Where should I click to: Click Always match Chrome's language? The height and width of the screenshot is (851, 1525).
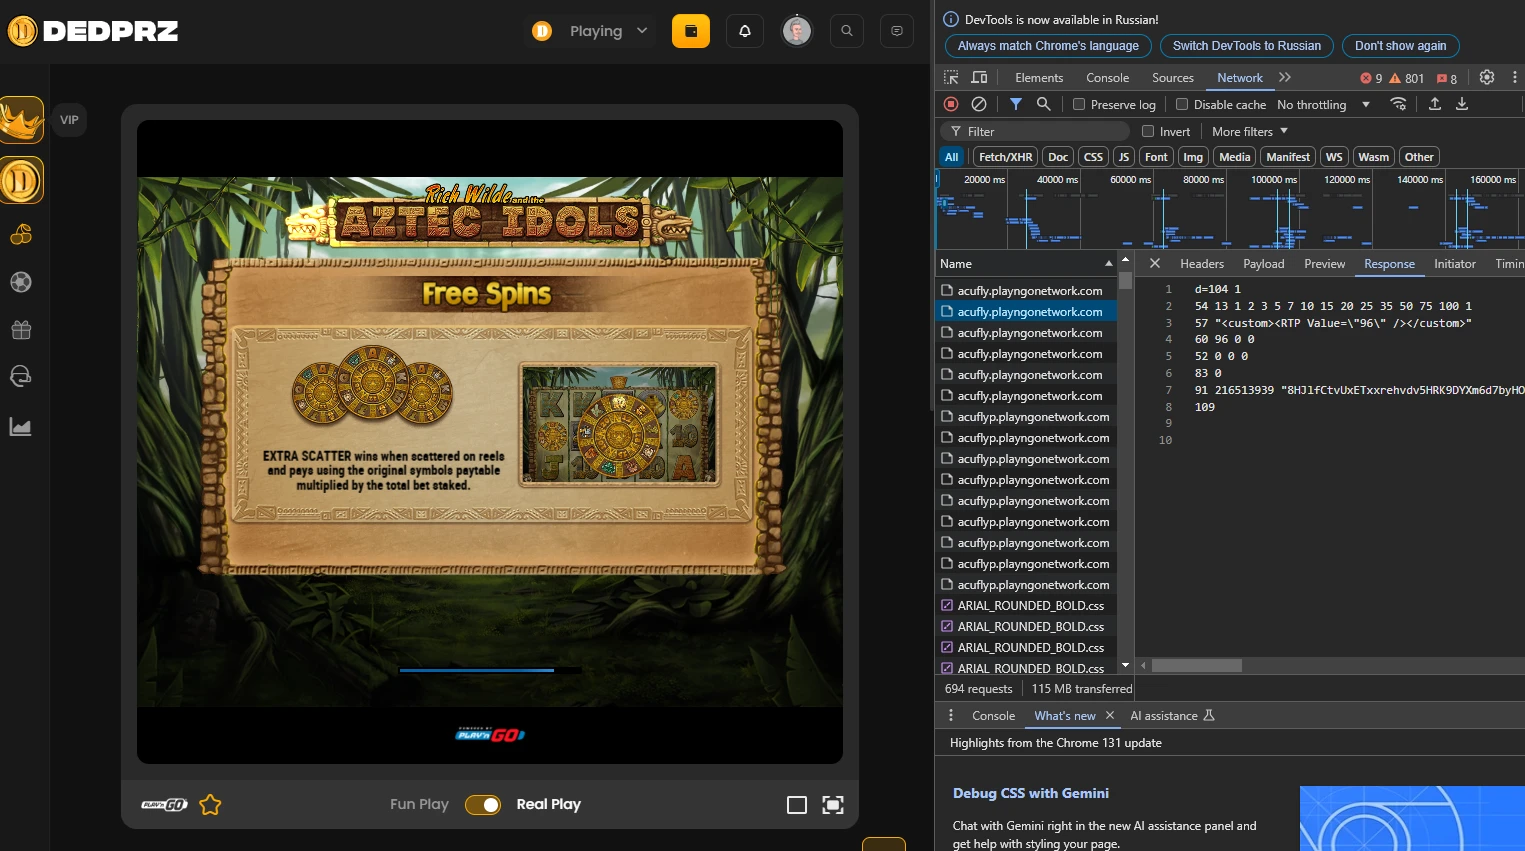click(x=1048, y=46)
